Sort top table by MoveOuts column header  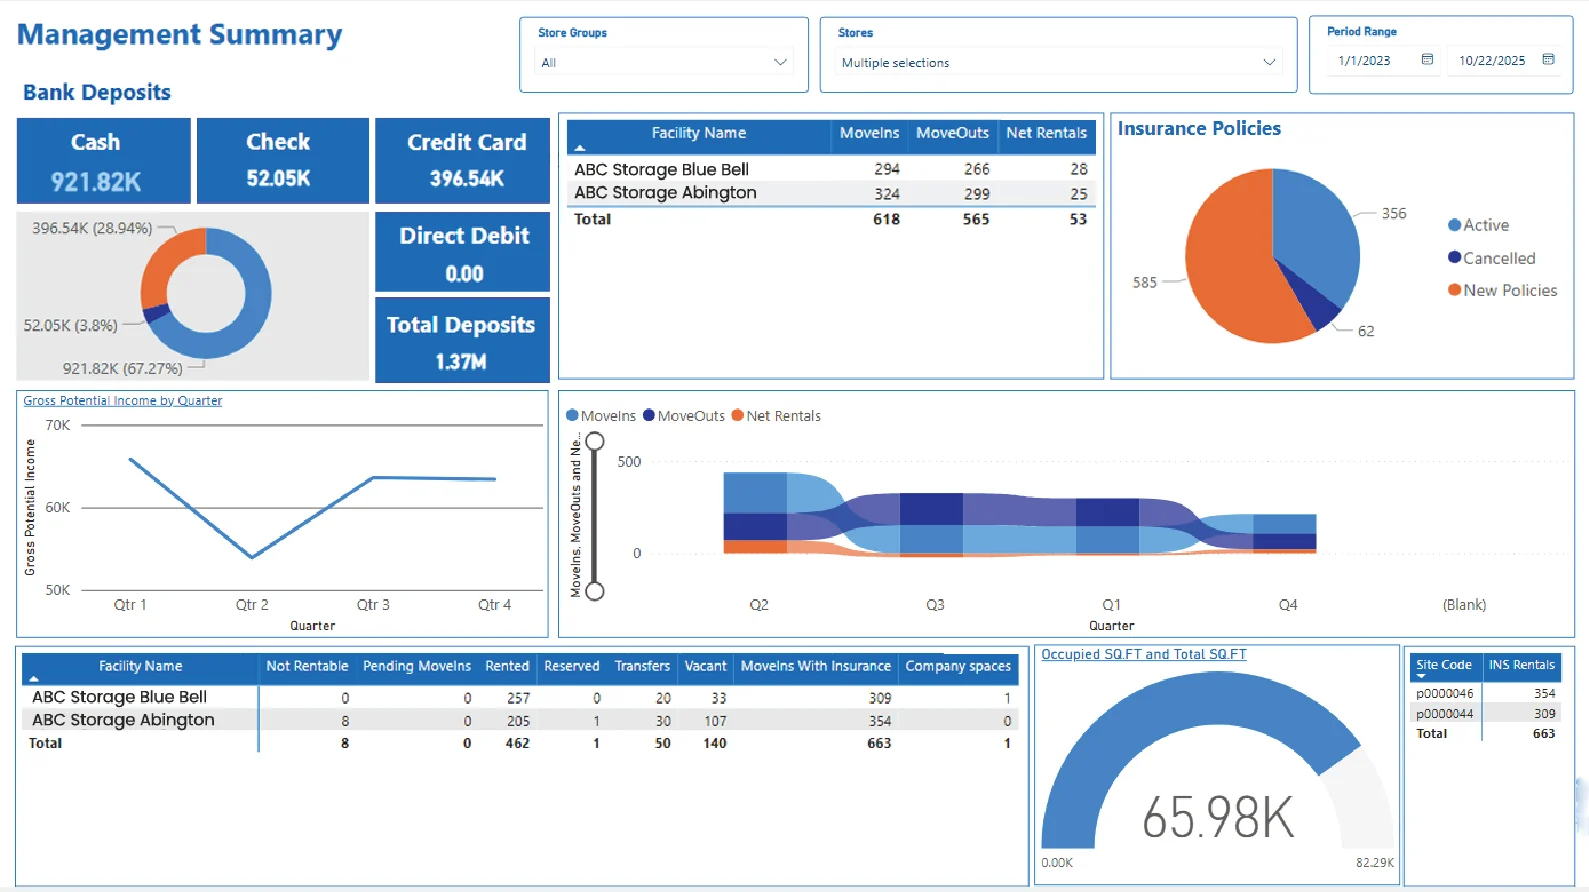coord(951,133)
